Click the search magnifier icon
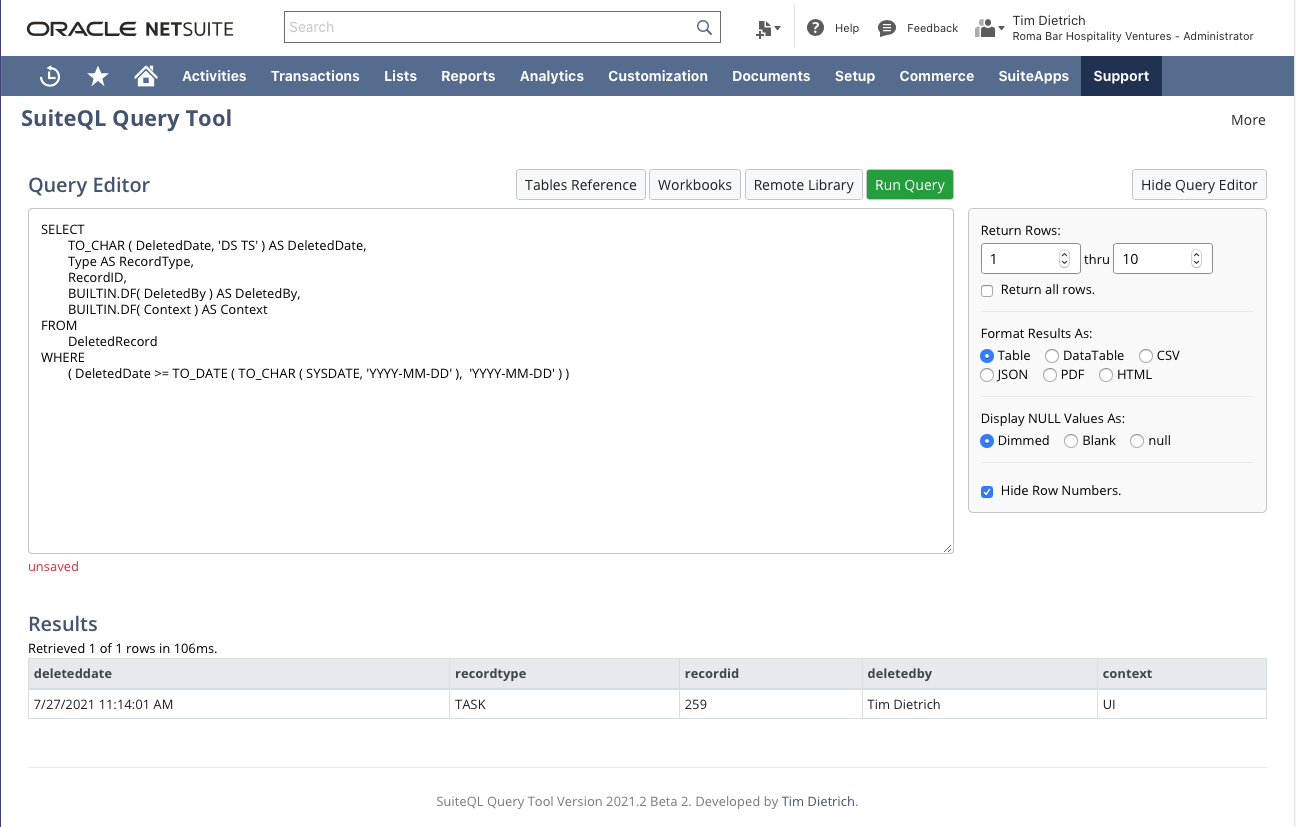 point(705,27)
